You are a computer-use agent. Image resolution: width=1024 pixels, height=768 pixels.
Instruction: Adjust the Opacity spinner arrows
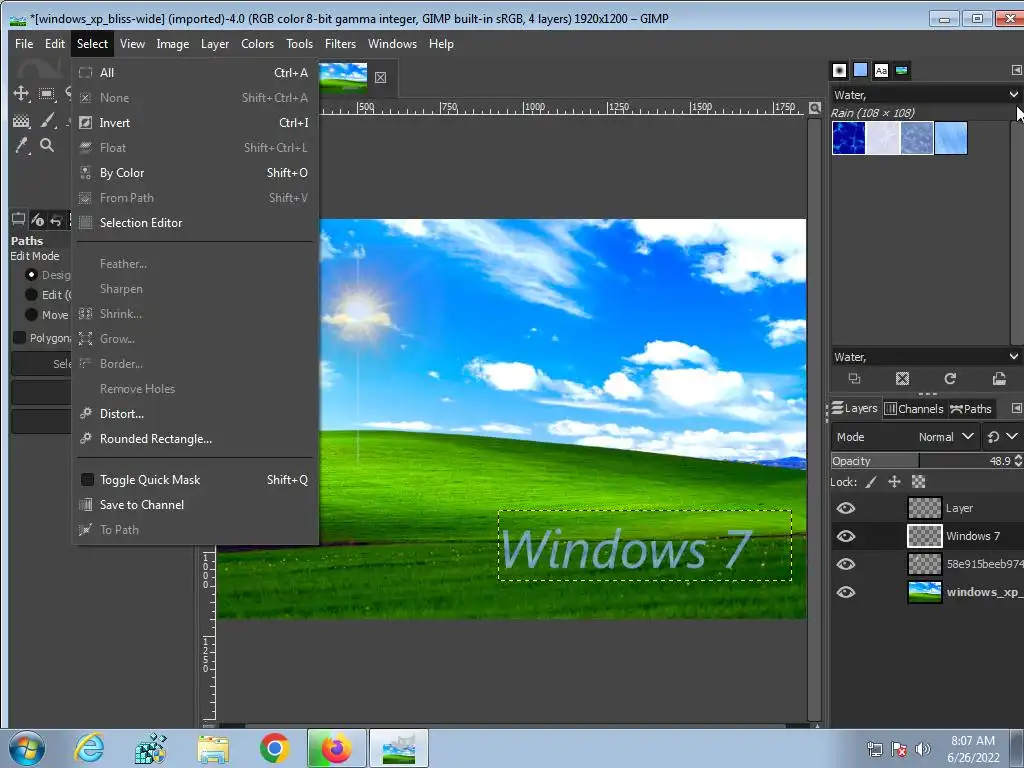pyautogui.click(x=1018, y=461)
